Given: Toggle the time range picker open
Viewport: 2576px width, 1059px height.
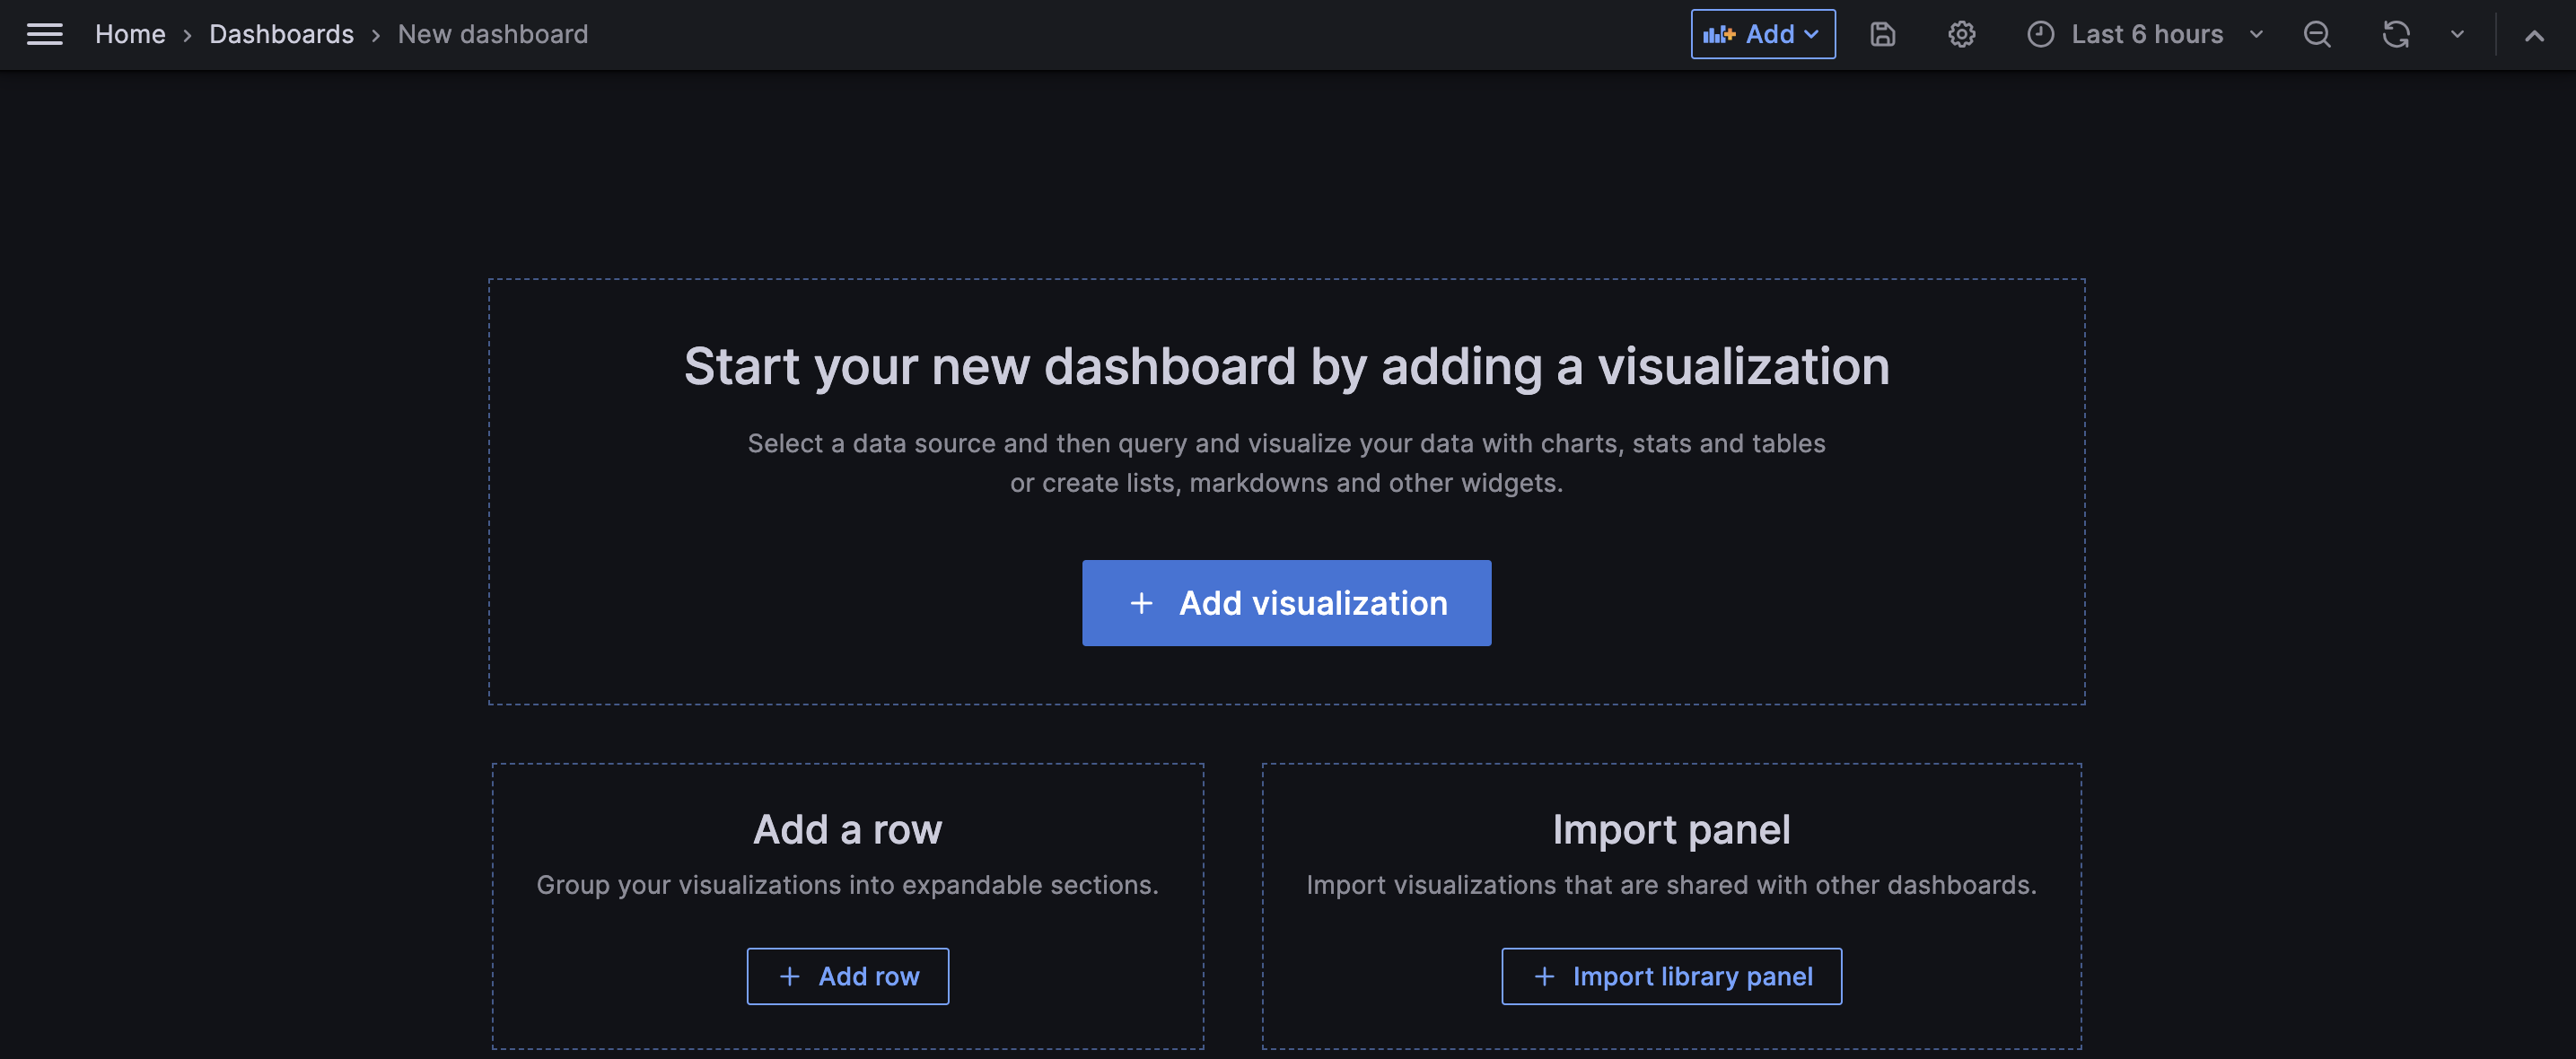Looking at the screenshot, I should [x=2145, y=34].
